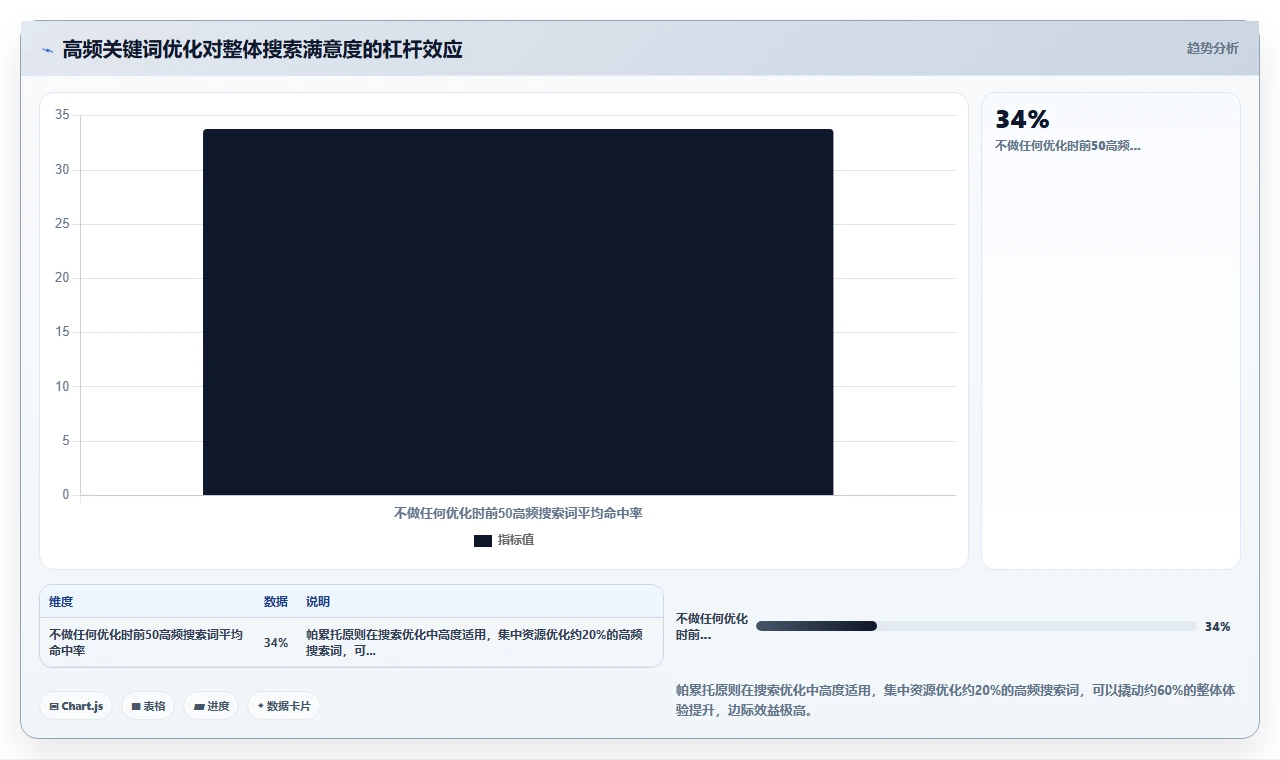Click the data card caption 不做任何优化时前50高频...
This screenshot has height=760, width=1280.
coord(1068,146)
